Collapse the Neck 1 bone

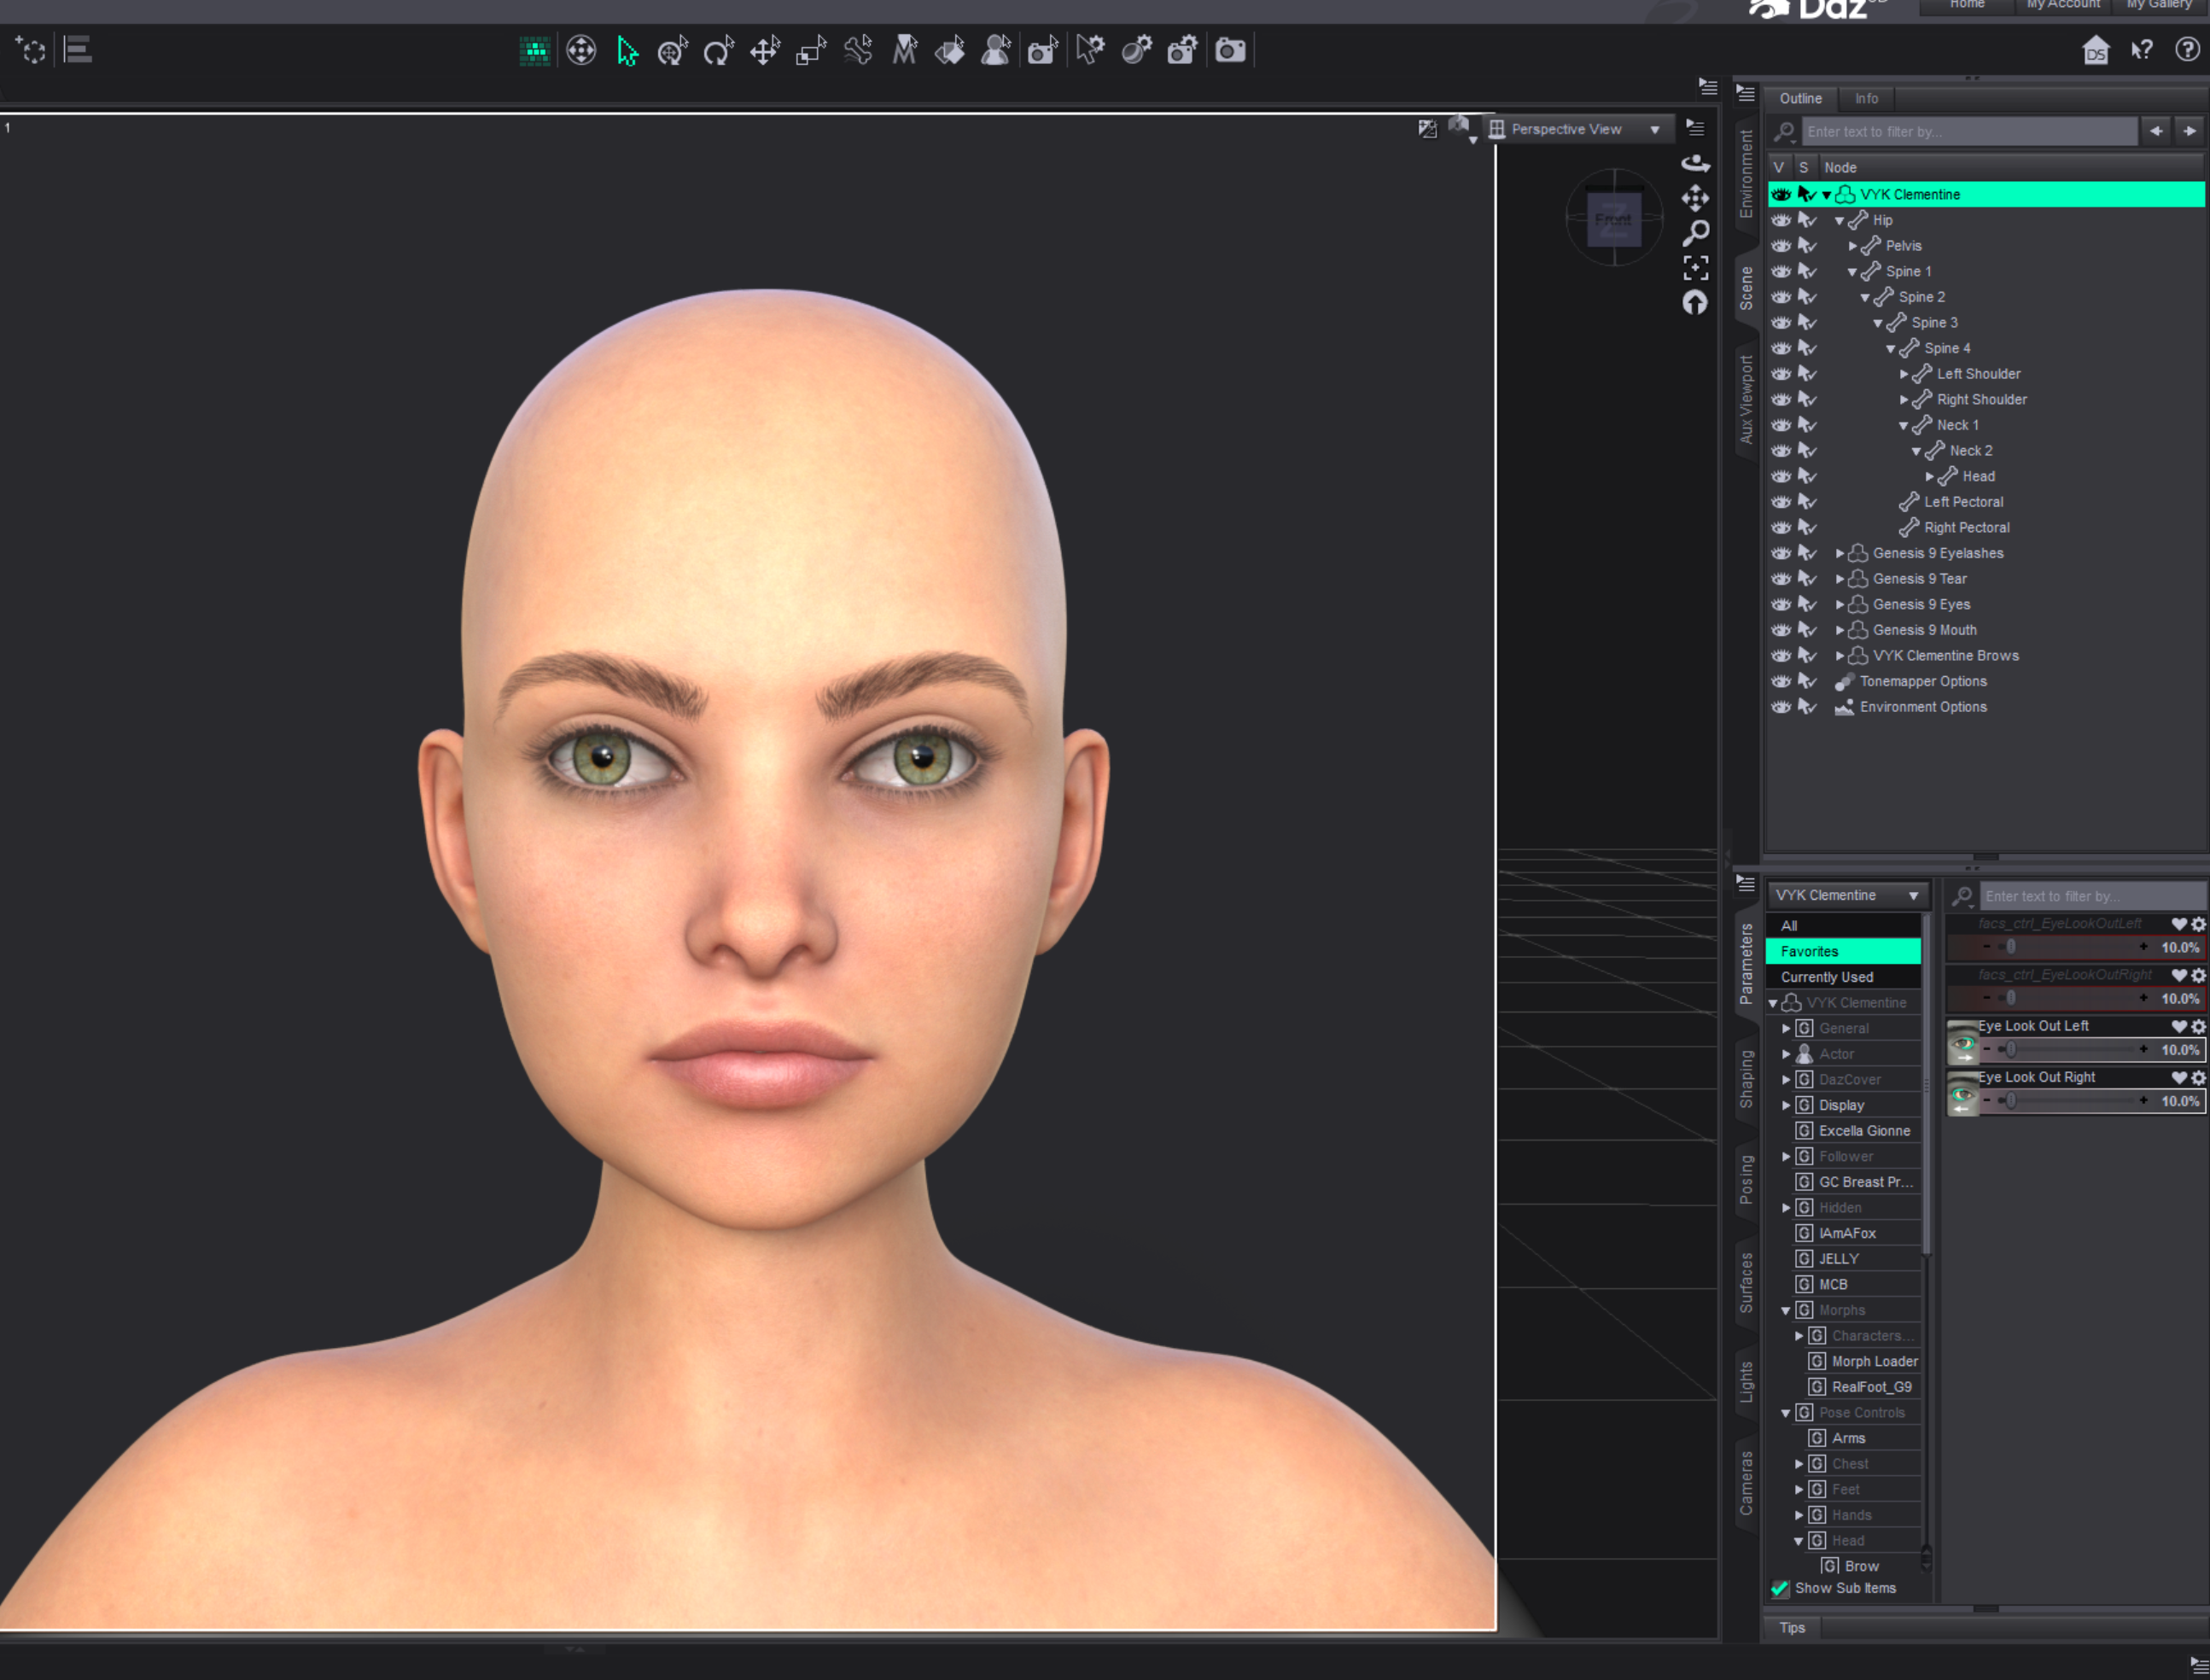click(1904, 426)
